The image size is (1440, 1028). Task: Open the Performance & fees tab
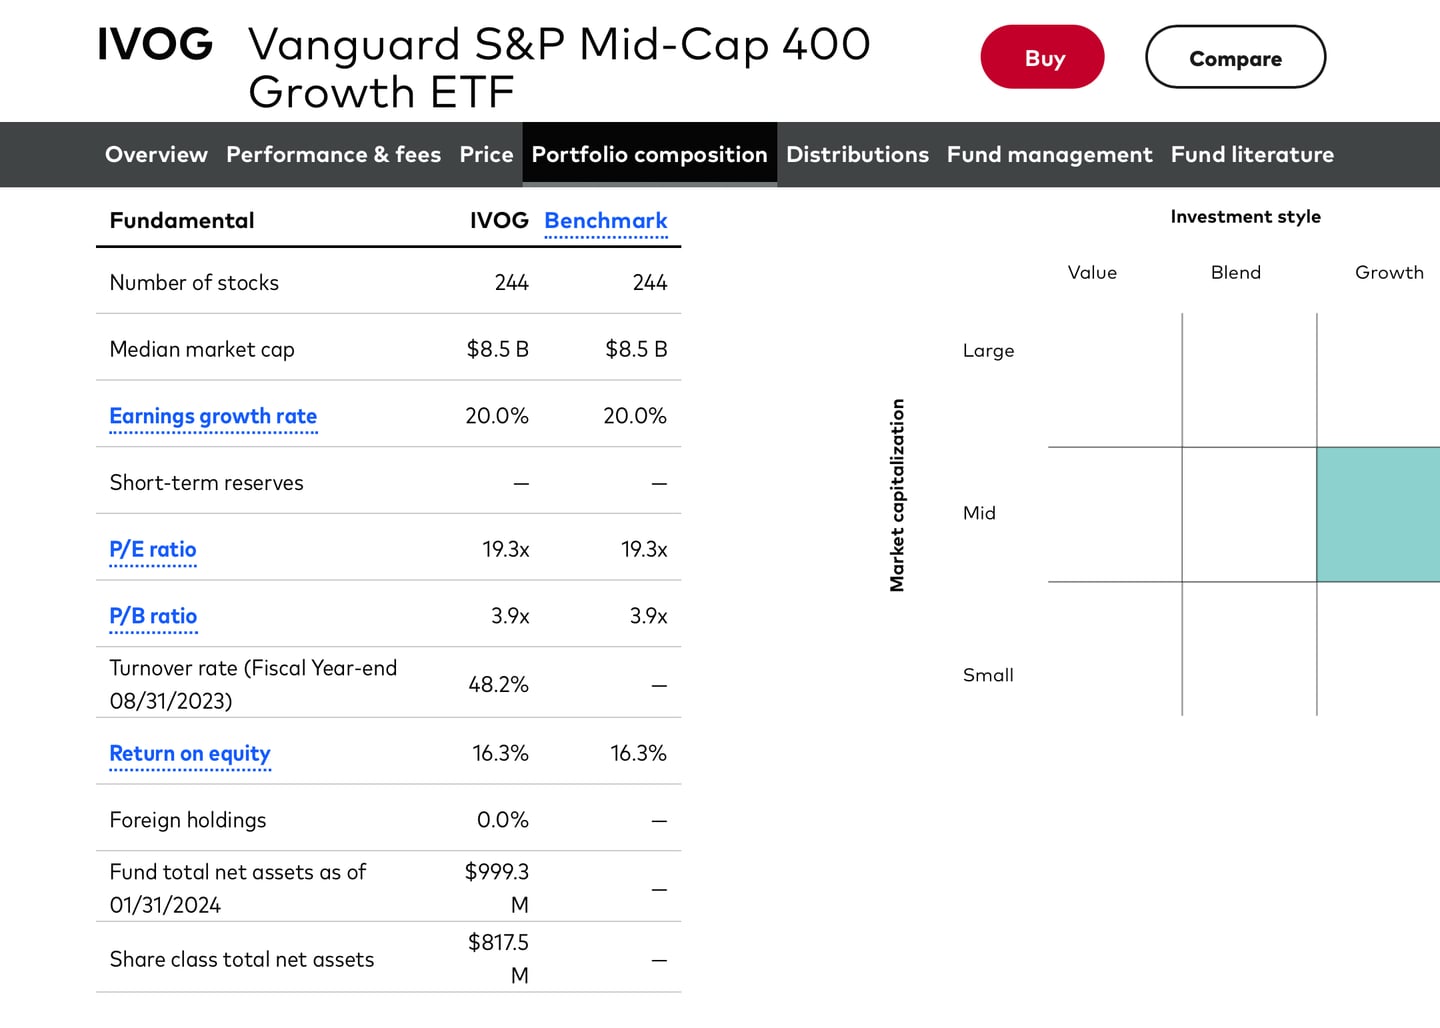(x=333, y=154)
